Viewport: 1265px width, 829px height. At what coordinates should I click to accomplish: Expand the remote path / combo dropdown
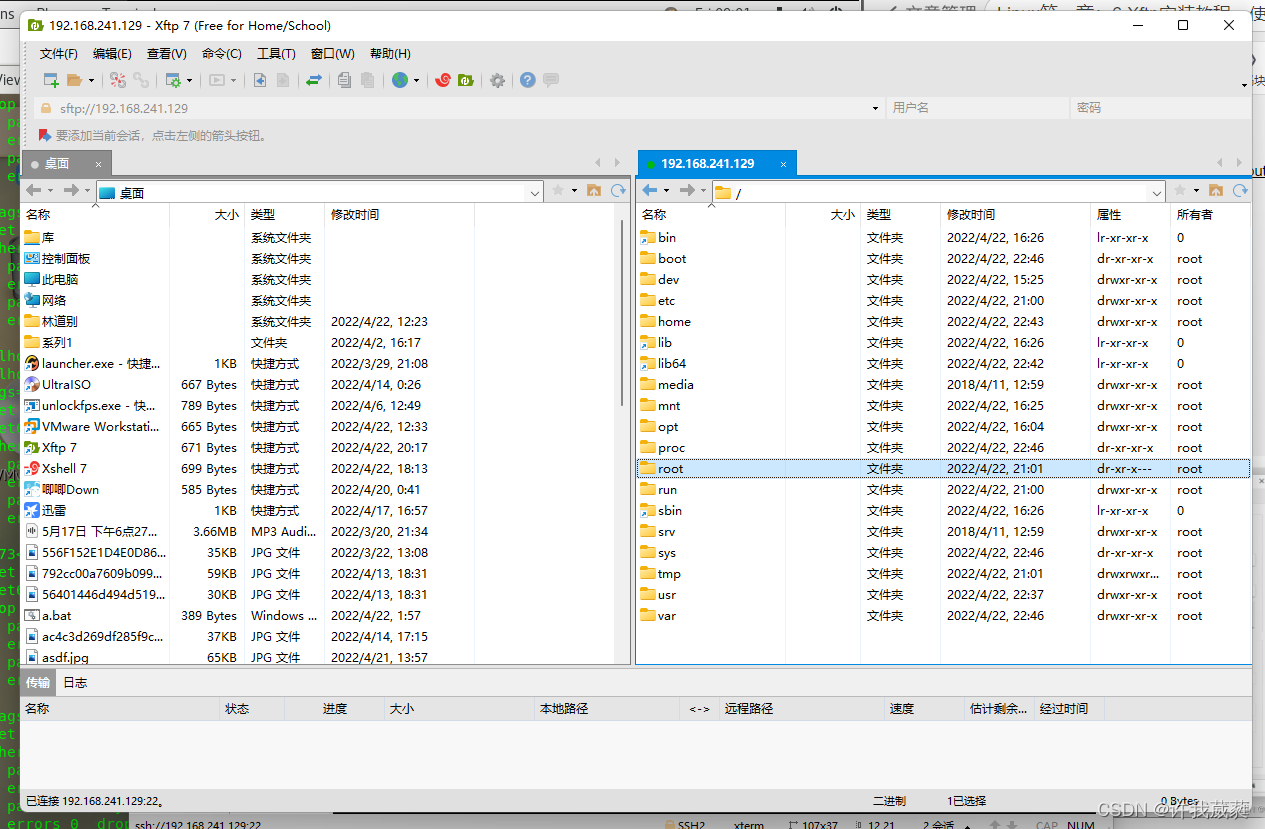click(1157, 193)
